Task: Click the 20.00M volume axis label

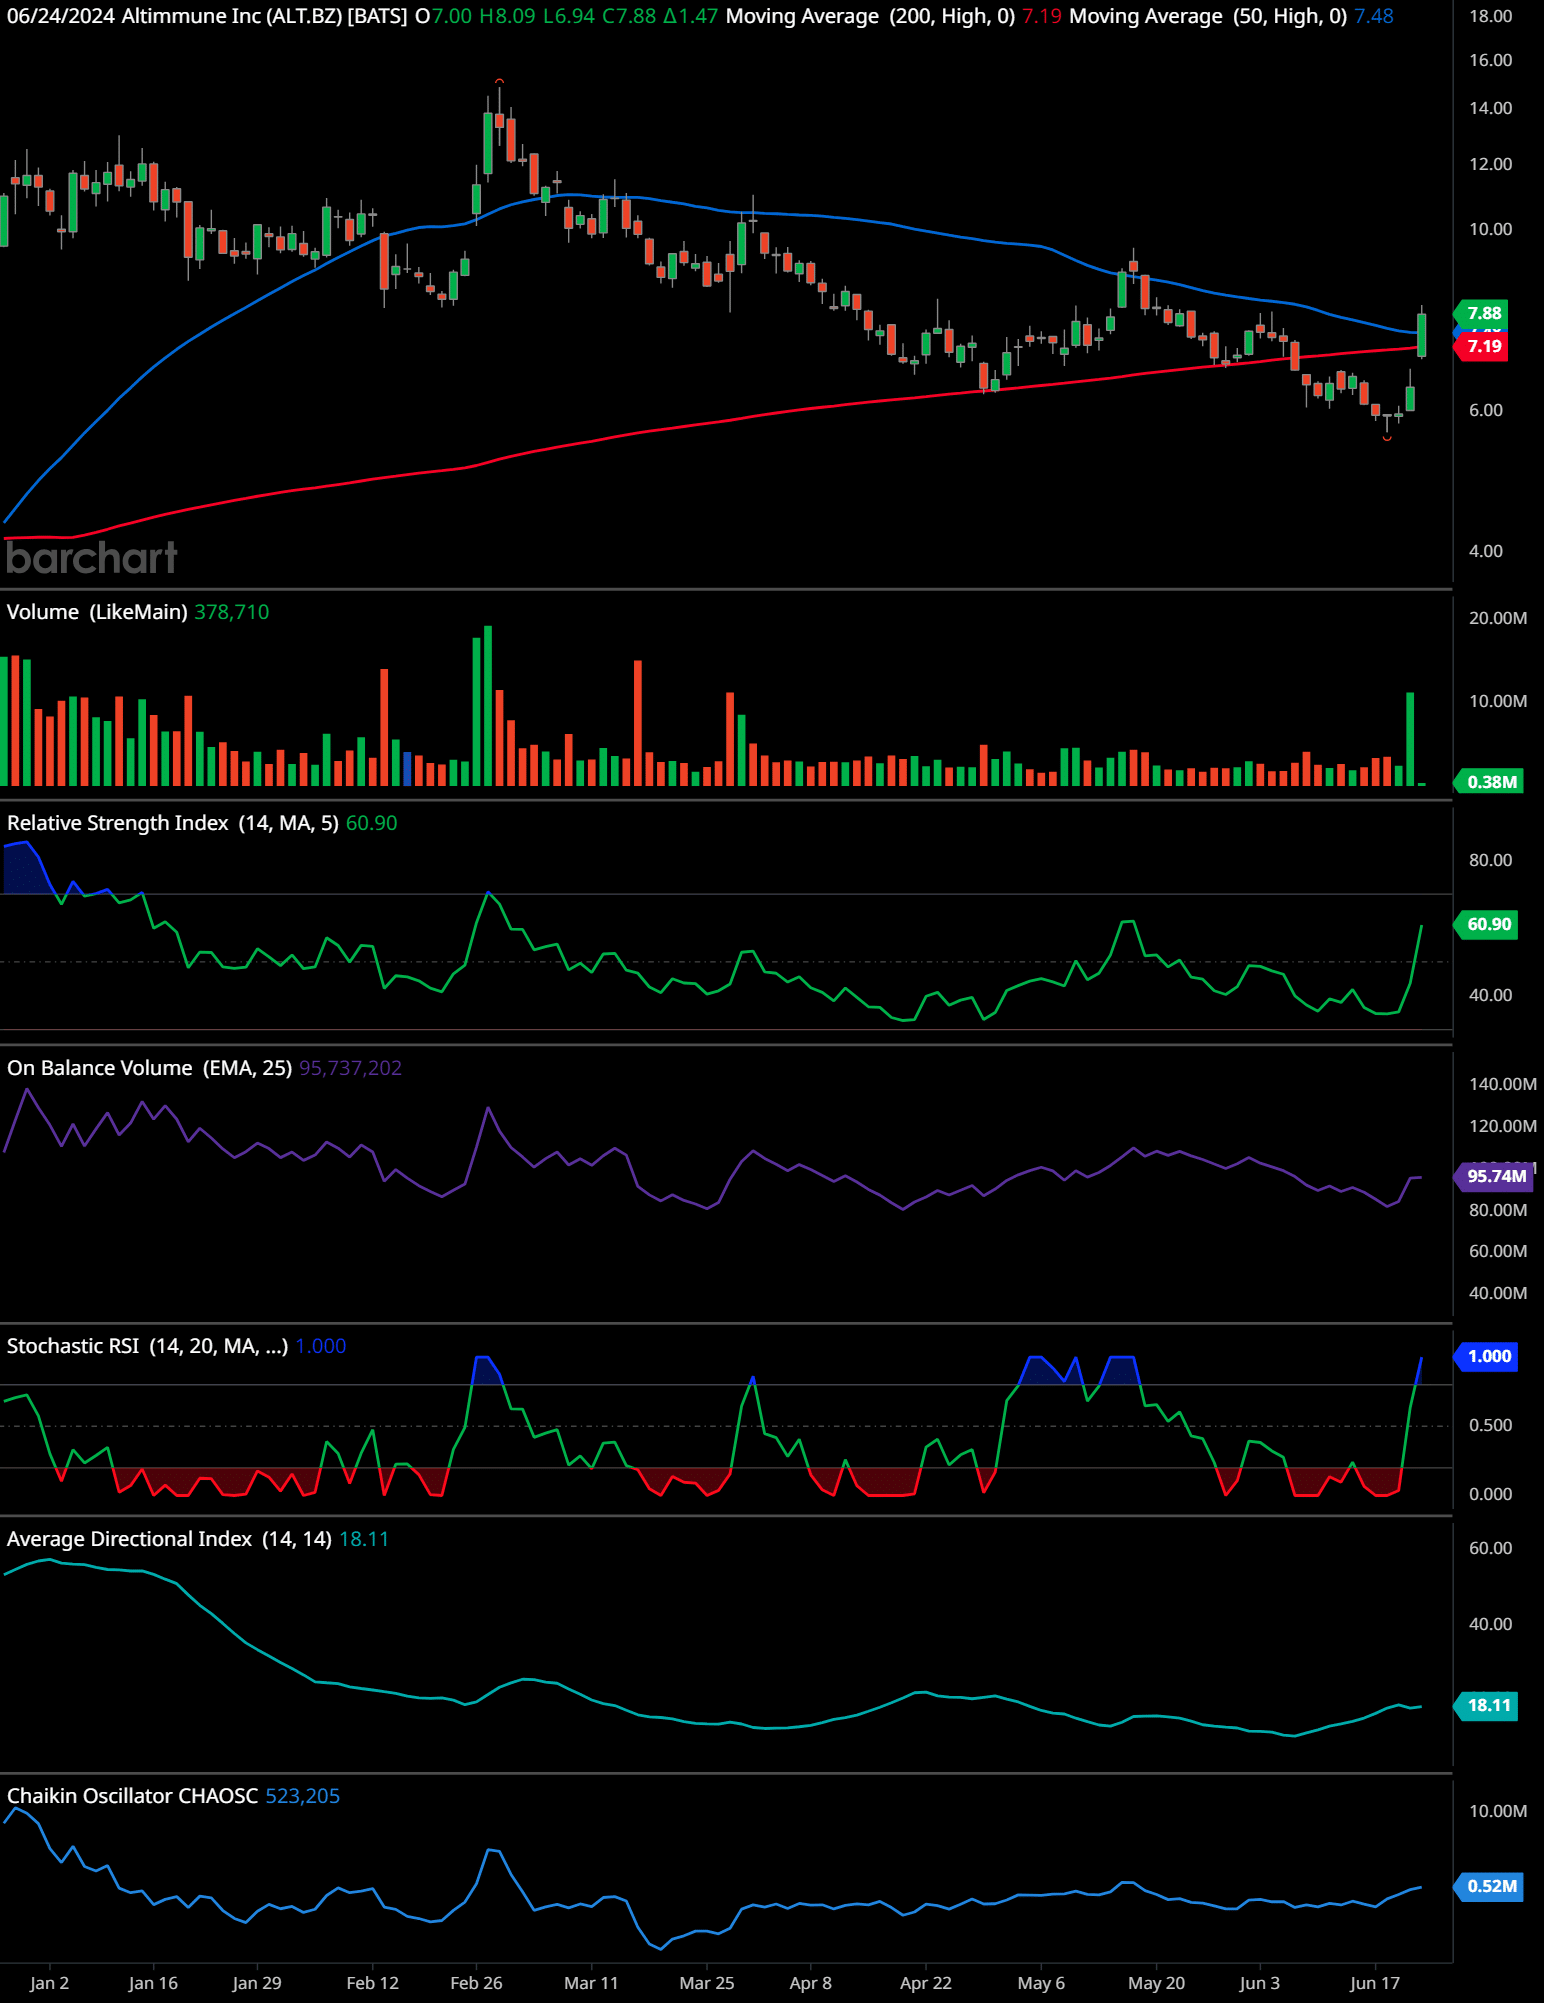Action: (x=1497, y=618)
